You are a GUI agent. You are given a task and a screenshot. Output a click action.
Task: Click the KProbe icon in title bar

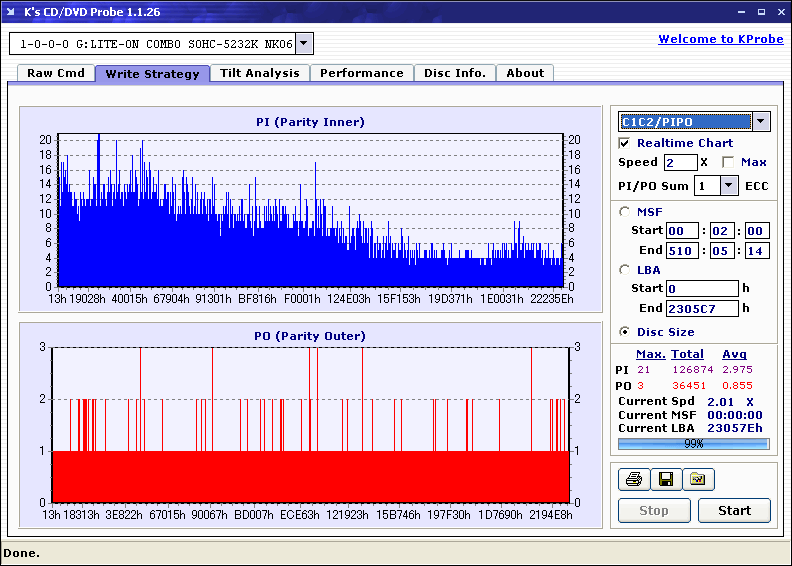pos(12,12)
